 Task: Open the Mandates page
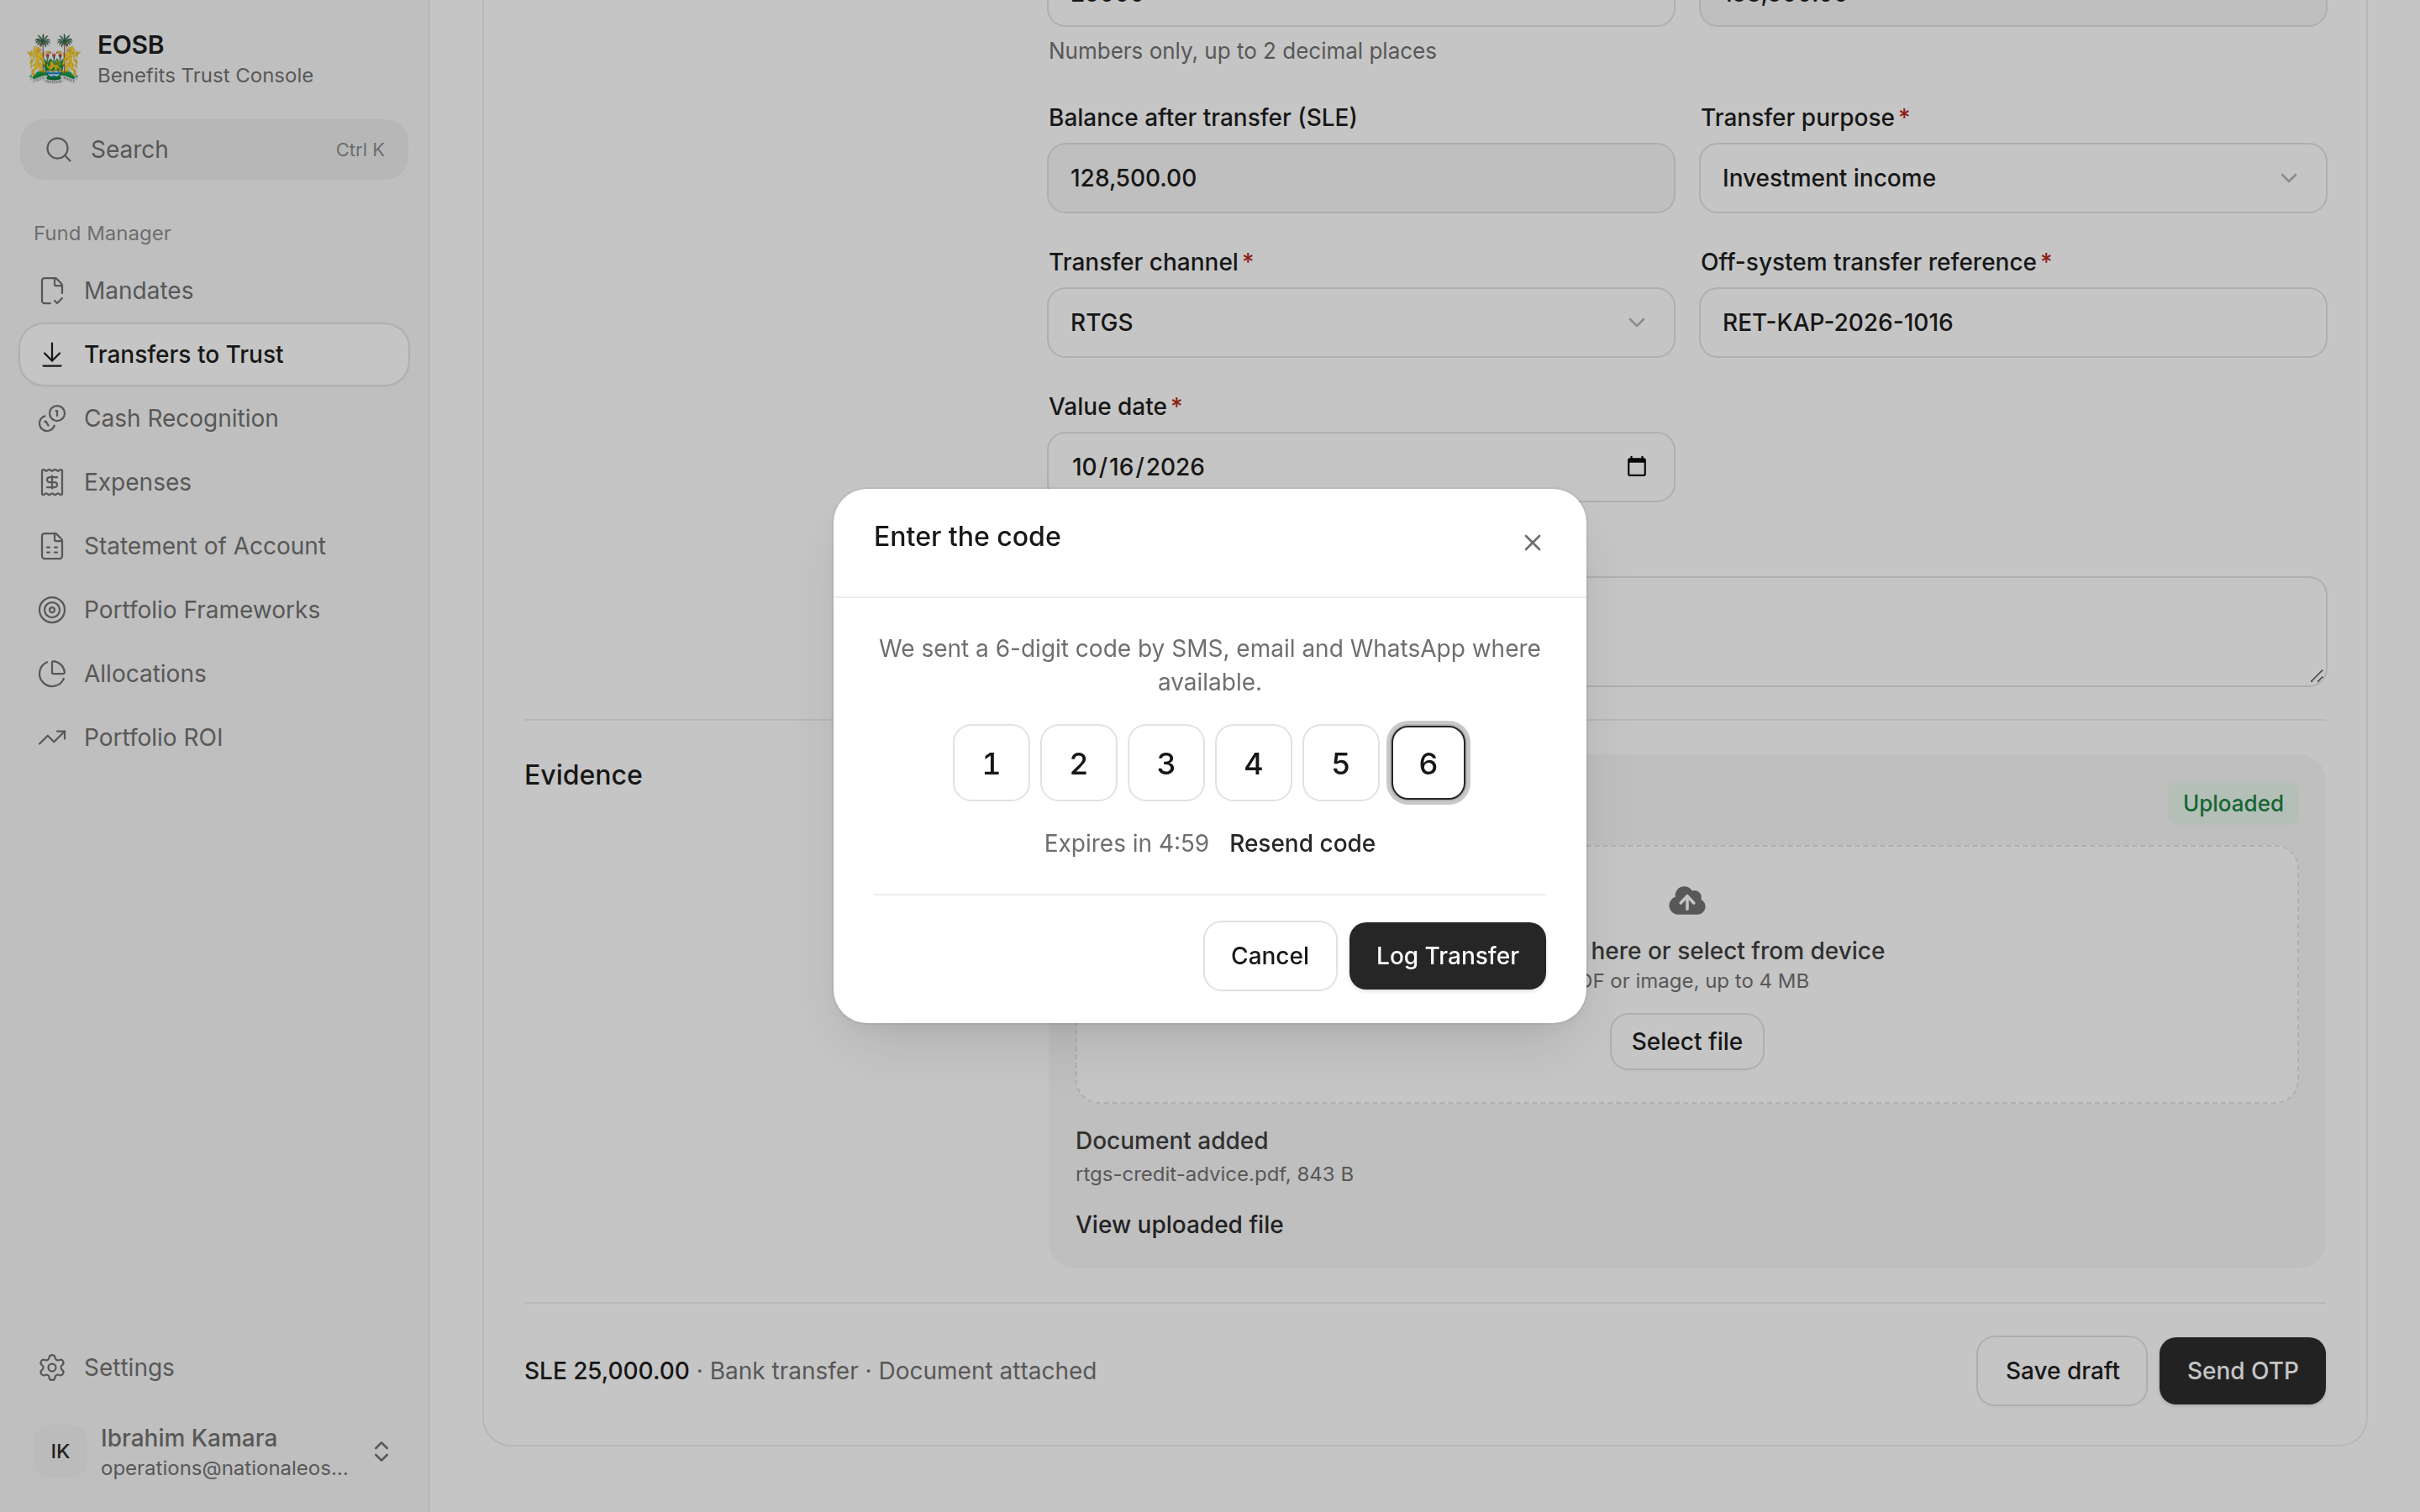[214, 291]
